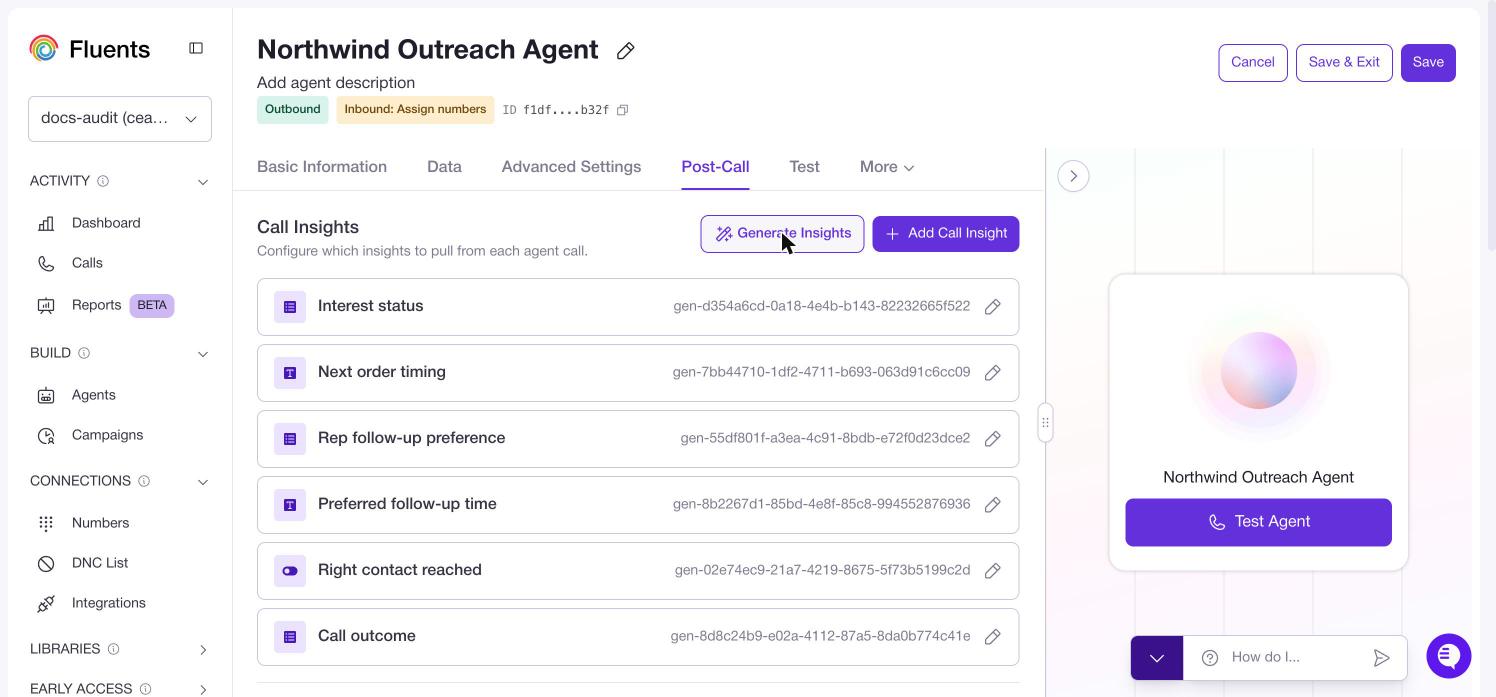
Task: Switch to the Data tab
Action: click(x=444, y=167)
